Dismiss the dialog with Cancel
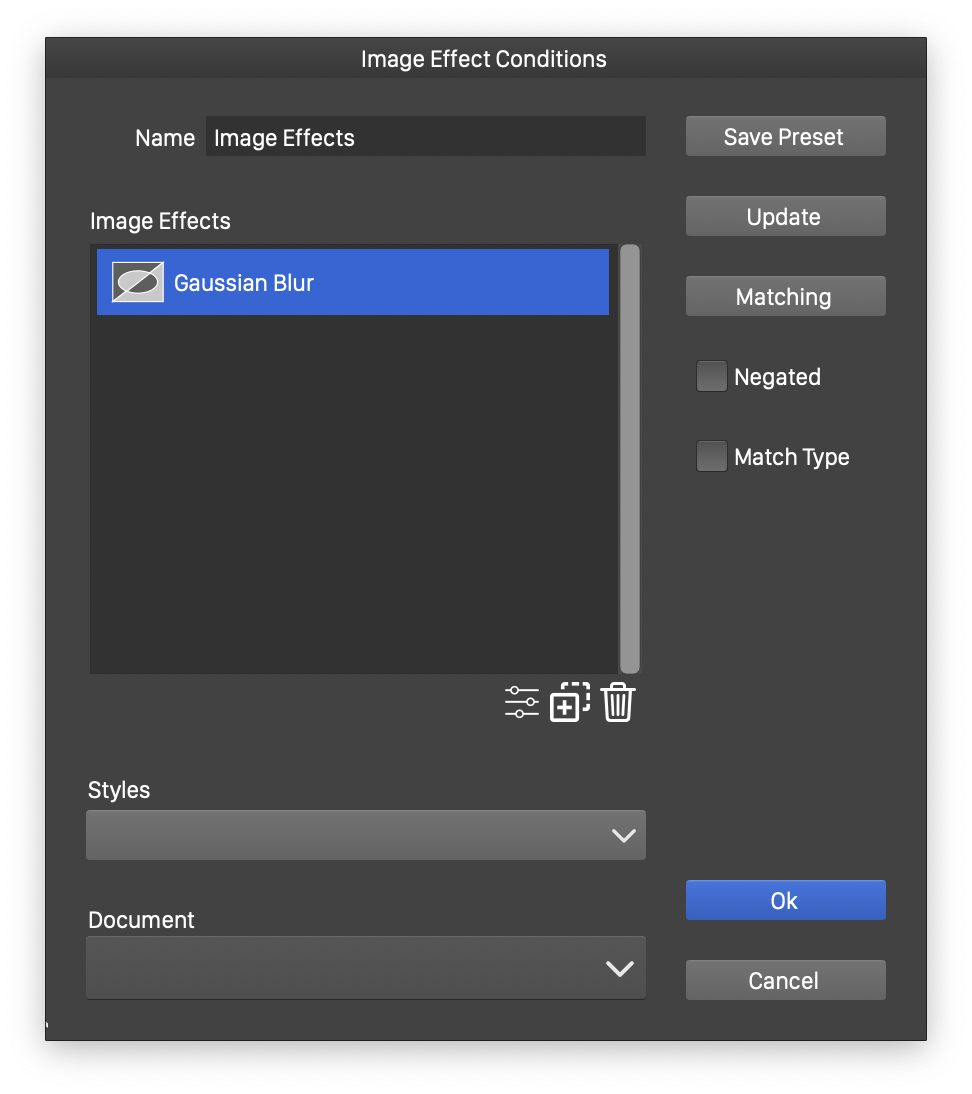Viewport: 972px width, 1094px height. 785,980
